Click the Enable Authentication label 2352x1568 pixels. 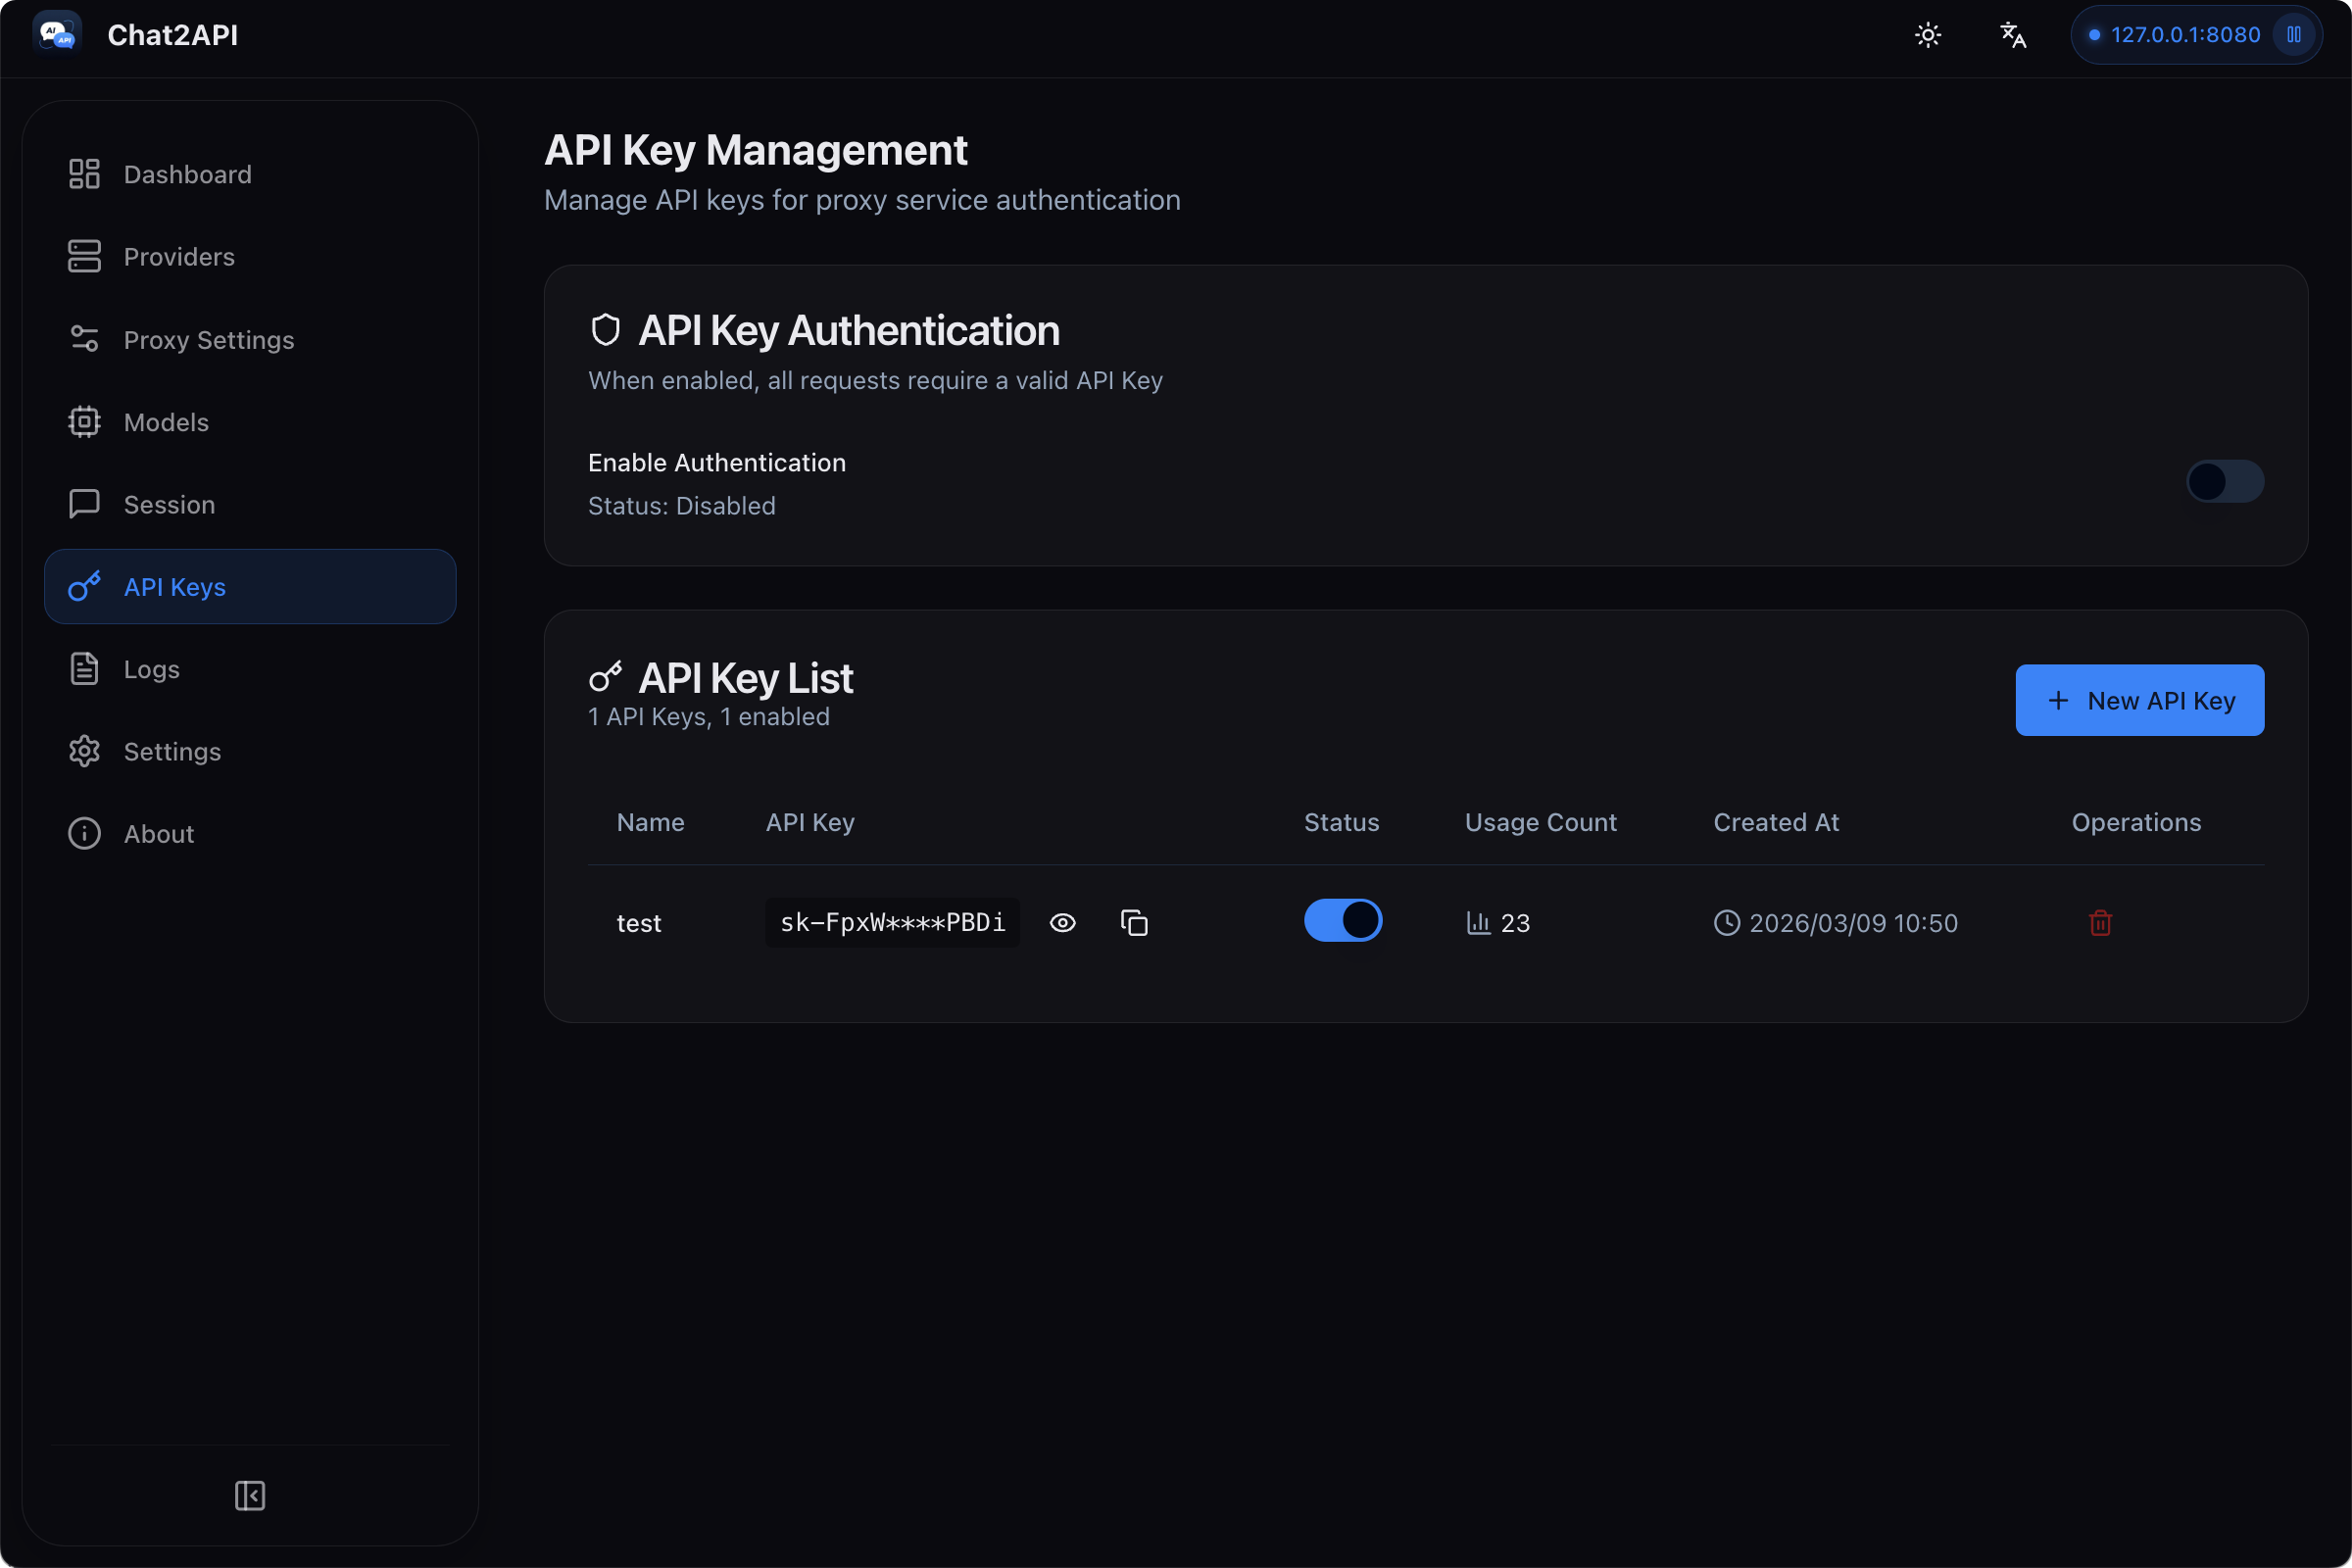pyautogui.click(x=716, y=463)
